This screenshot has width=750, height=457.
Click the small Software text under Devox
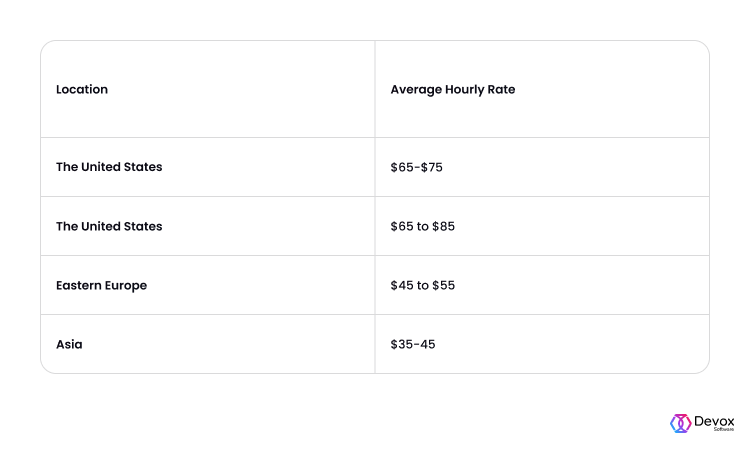tap(724, 429)
